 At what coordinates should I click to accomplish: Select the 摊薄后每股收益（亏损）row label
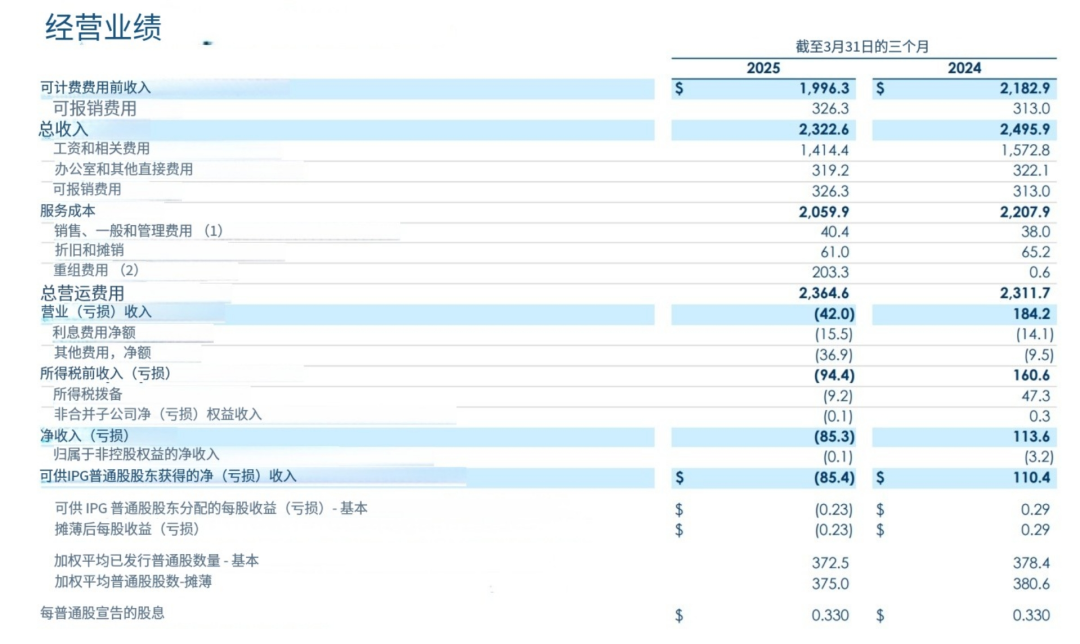pyautogui.click(x=127, y=529)
